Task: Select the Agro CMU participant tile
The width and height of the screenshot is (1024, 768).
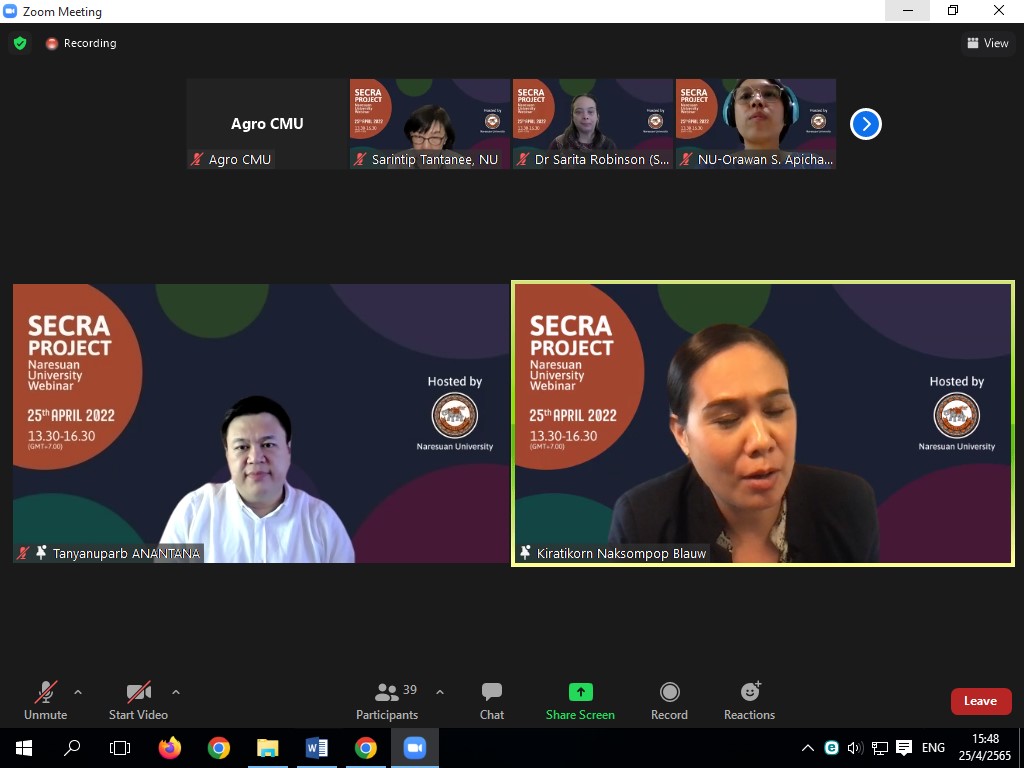Action: tap(266, 124)
